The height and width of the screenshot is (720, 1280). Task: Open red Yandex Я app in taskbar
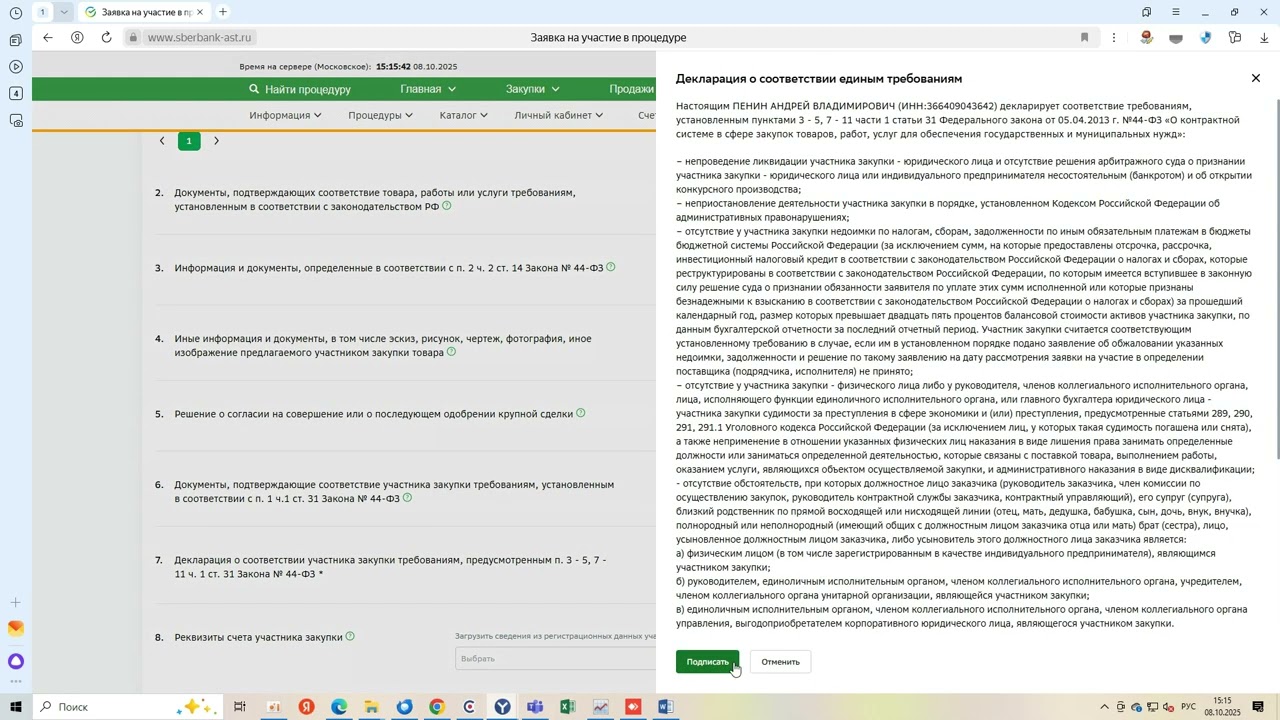[306, 707]
